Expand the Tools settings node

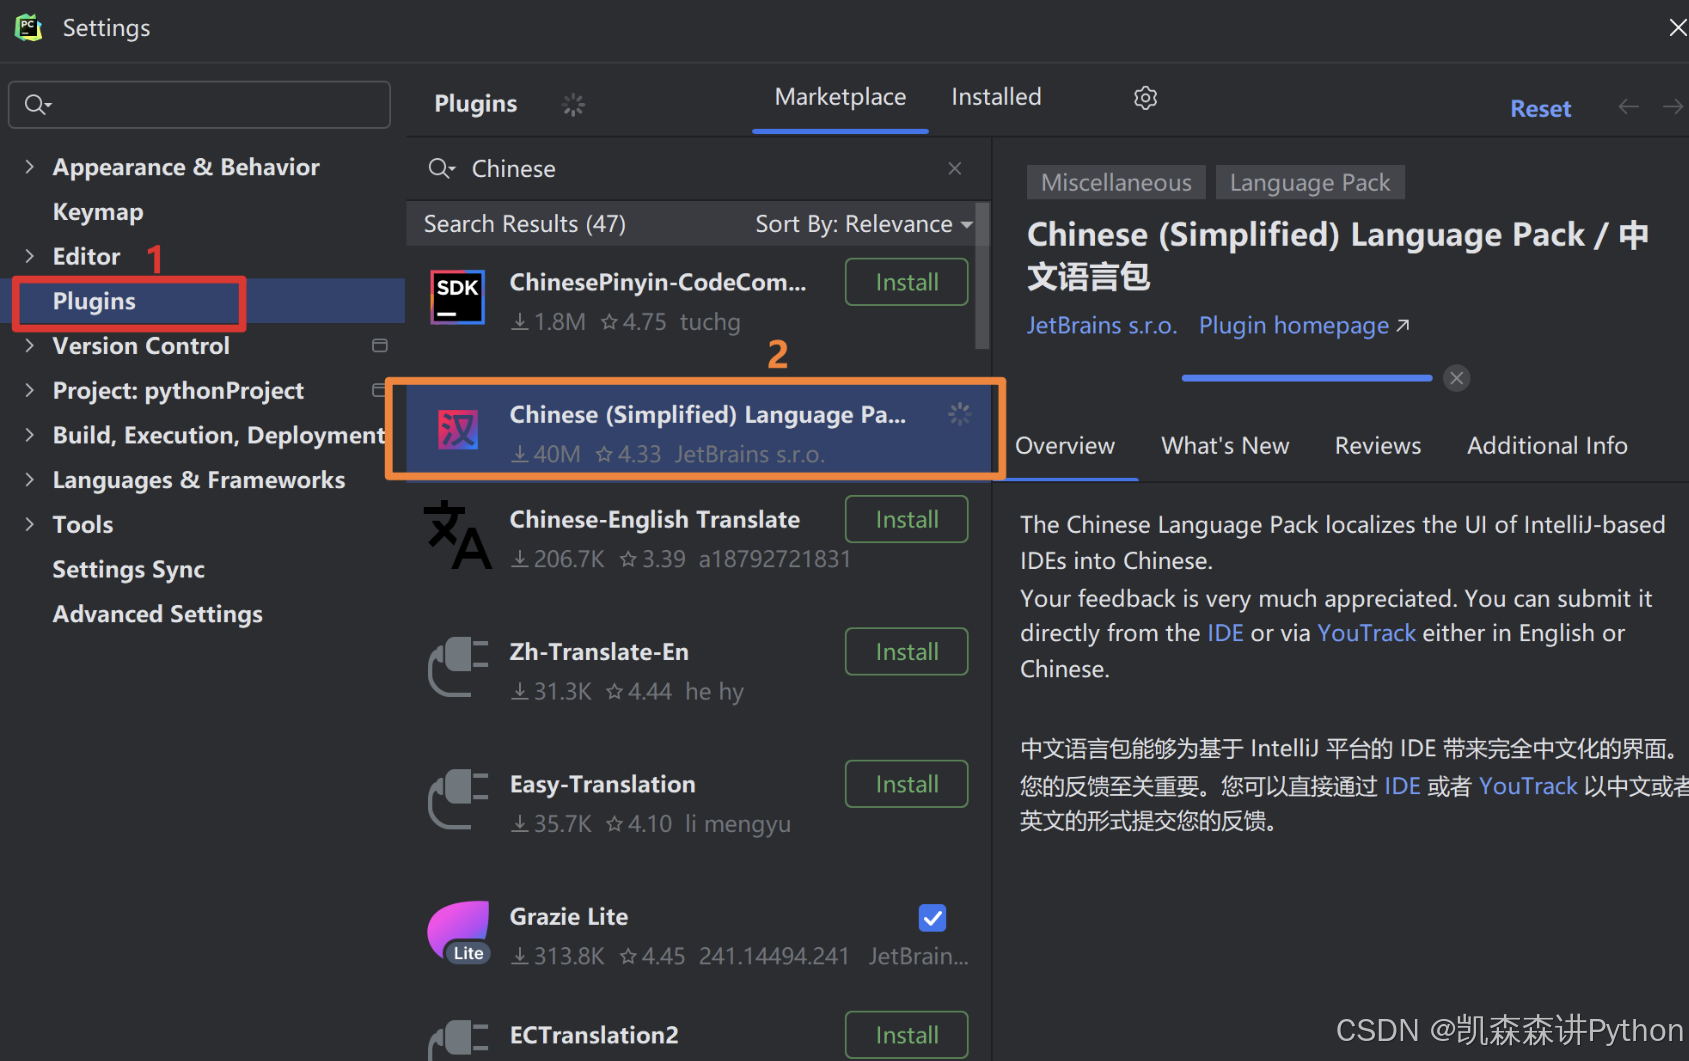[30, 524]
